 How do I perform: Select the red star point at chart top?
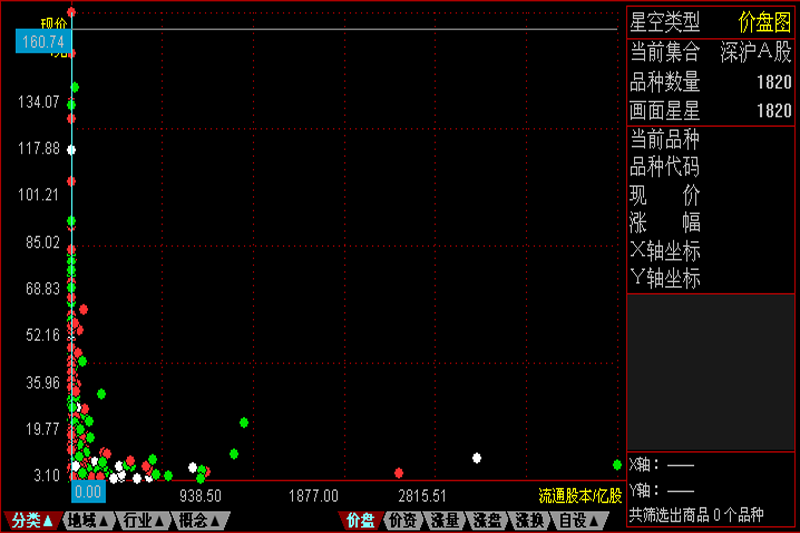(x=71, y=12)
